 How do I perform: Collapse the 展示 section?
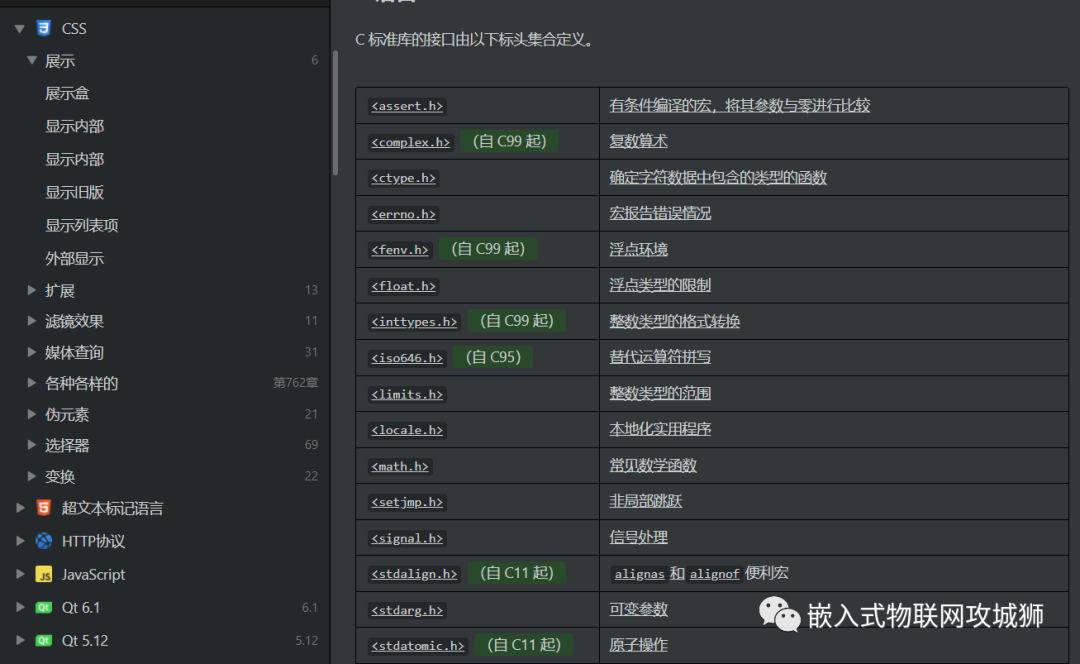(x=32, y=60)
